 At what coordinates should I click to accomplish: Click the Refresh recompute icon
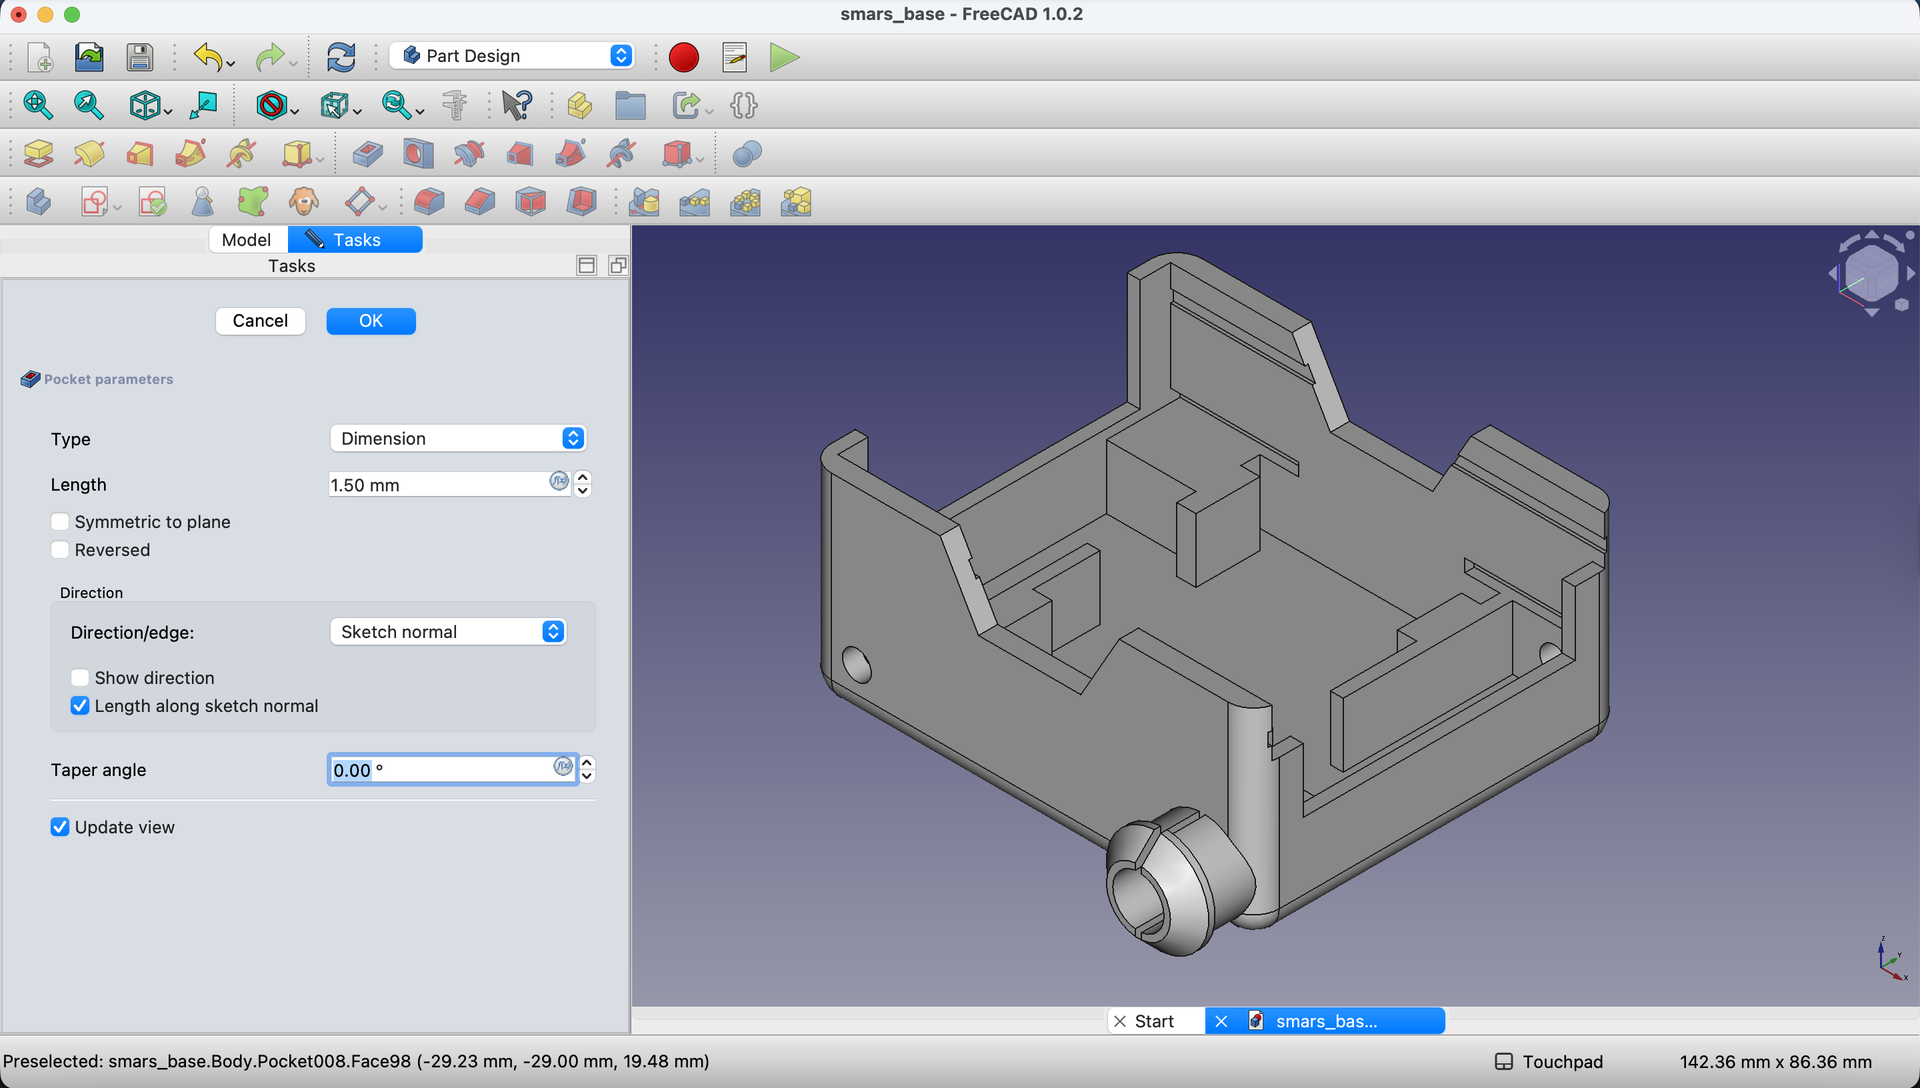[341, 57]
